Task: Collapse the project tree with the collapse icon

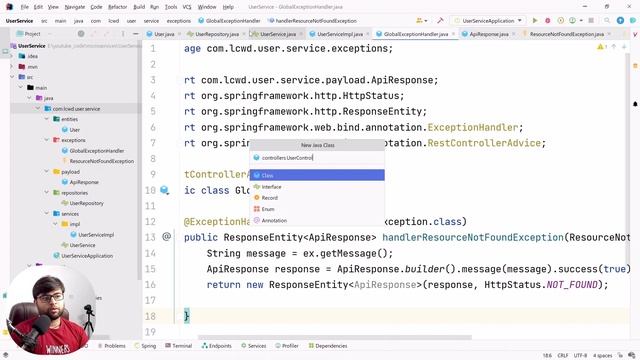Action: [x=108, y=34]
